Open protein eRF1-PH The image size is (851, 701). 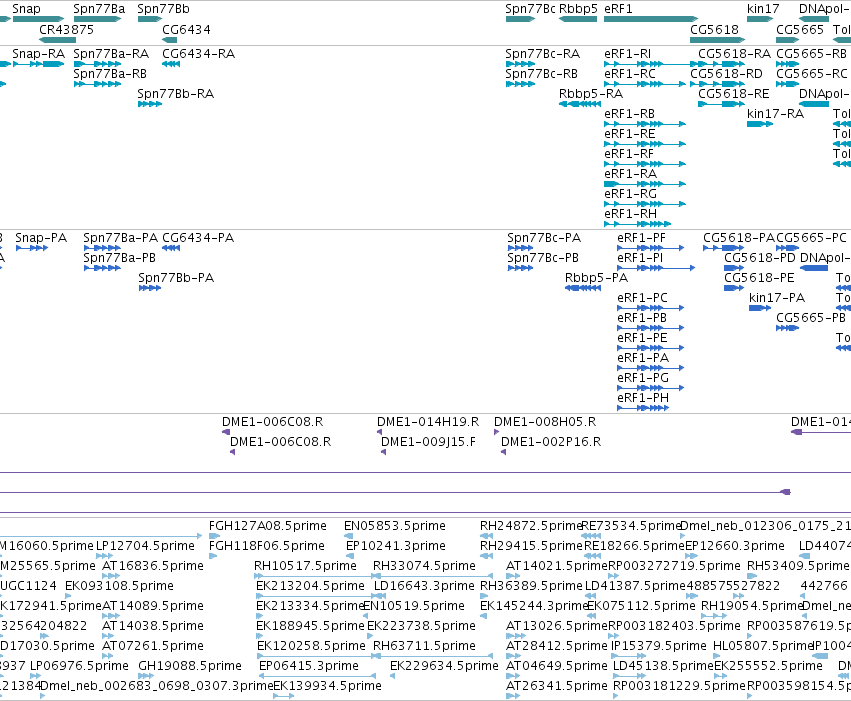(643, 409)
